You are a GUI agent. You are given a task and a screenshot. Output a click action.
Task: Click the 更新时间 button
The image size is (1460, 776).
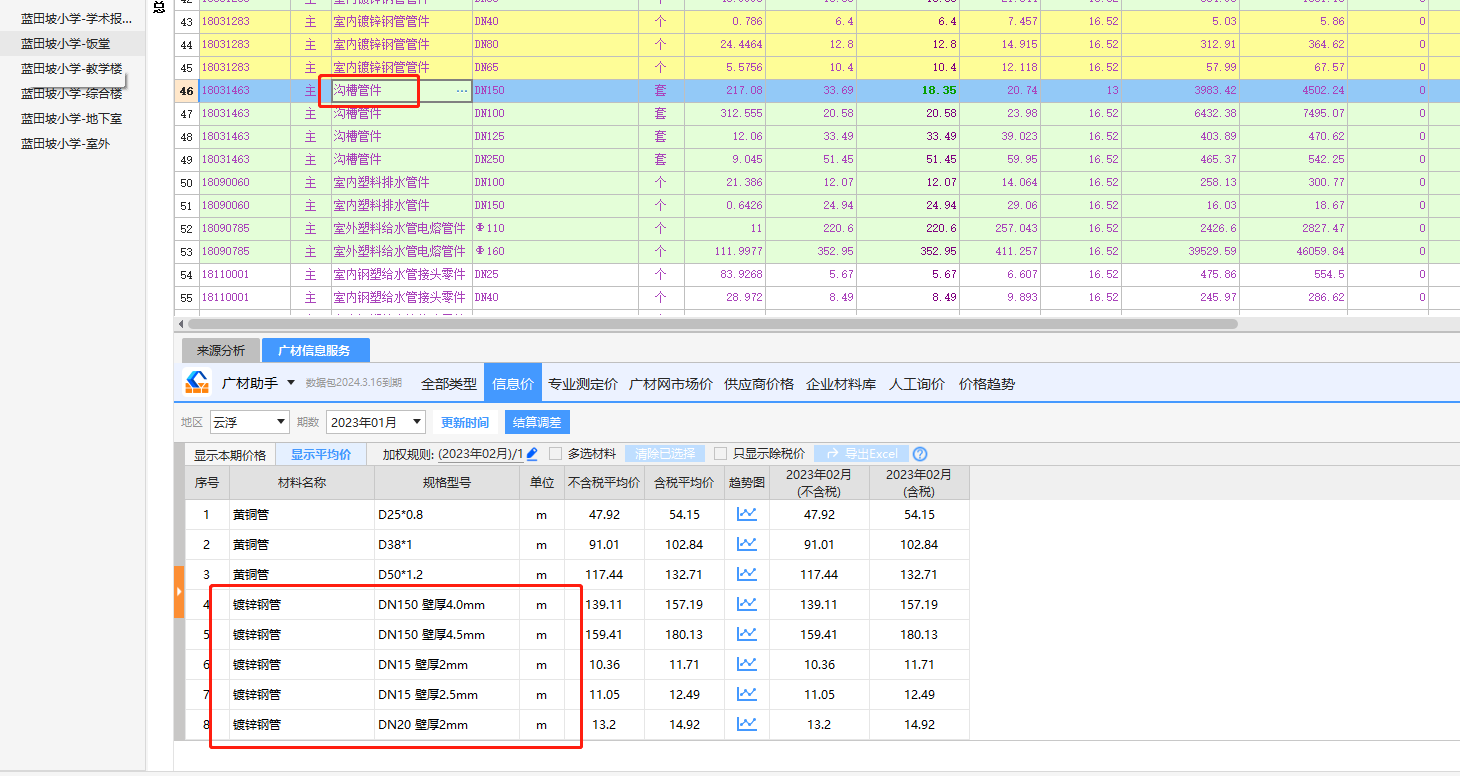465,422
